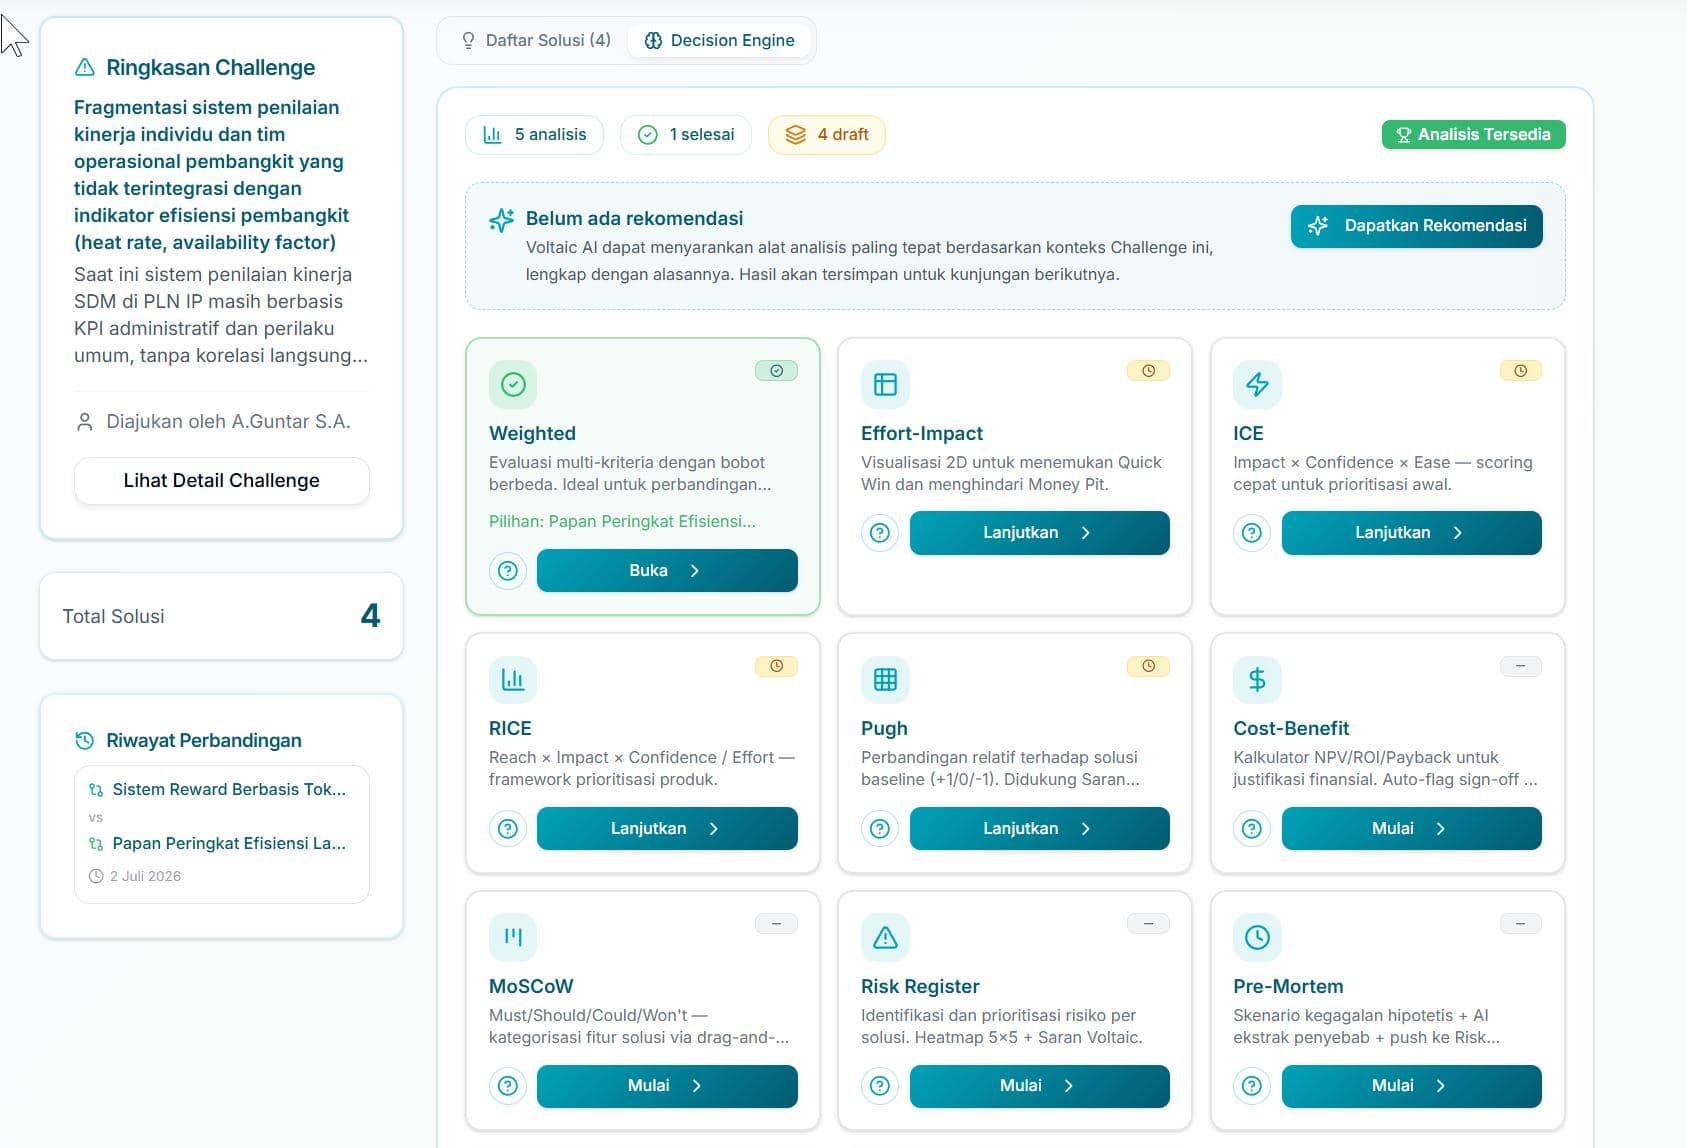The width and height of the screenshot is (1687, 1148).
Task: Continue the Pugh analysis with Lanjutkan
Action: pos(1039,829)
